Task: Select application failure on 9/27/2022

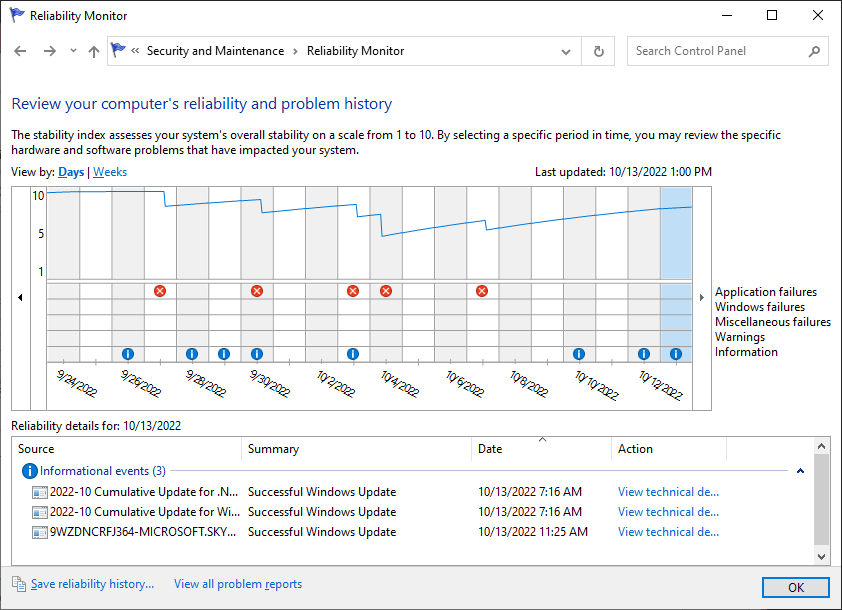Action: click(160, 291)
